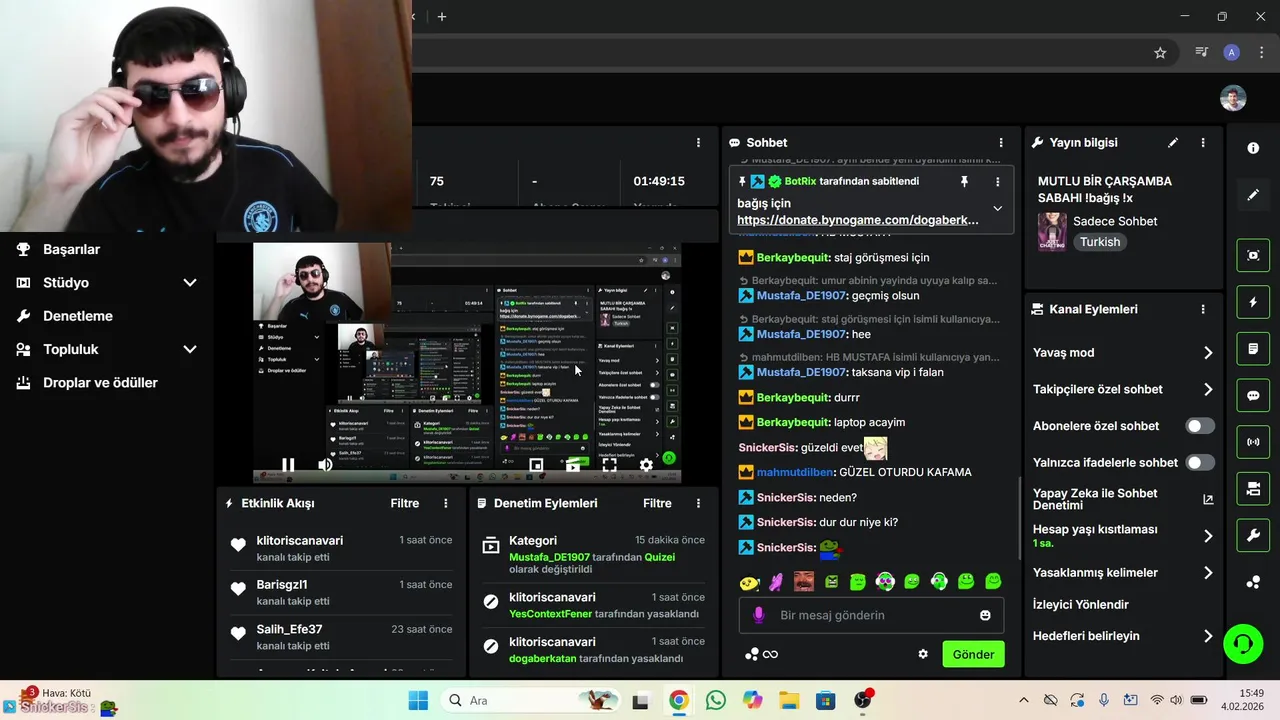Open Yayın bilgisi panel options menu
This screenshot has width=1280, height=720.
1203,143
